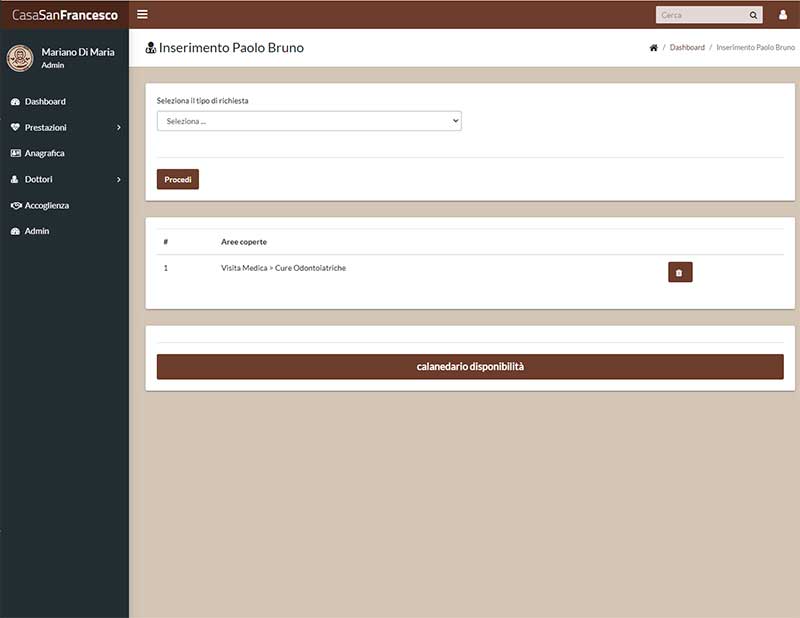Click the Mariano Di Maria user name
The height and width of the screenshot is (618, 800).
(78, 52)
